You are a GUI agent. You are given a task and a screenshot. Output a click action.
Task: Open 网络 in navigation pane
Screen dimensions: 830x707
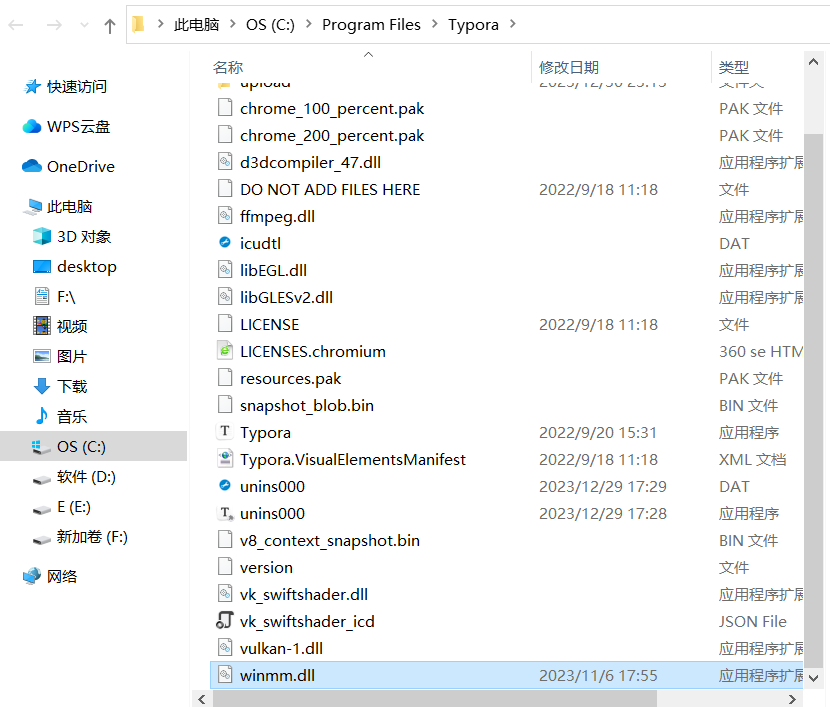click(50, 576)
